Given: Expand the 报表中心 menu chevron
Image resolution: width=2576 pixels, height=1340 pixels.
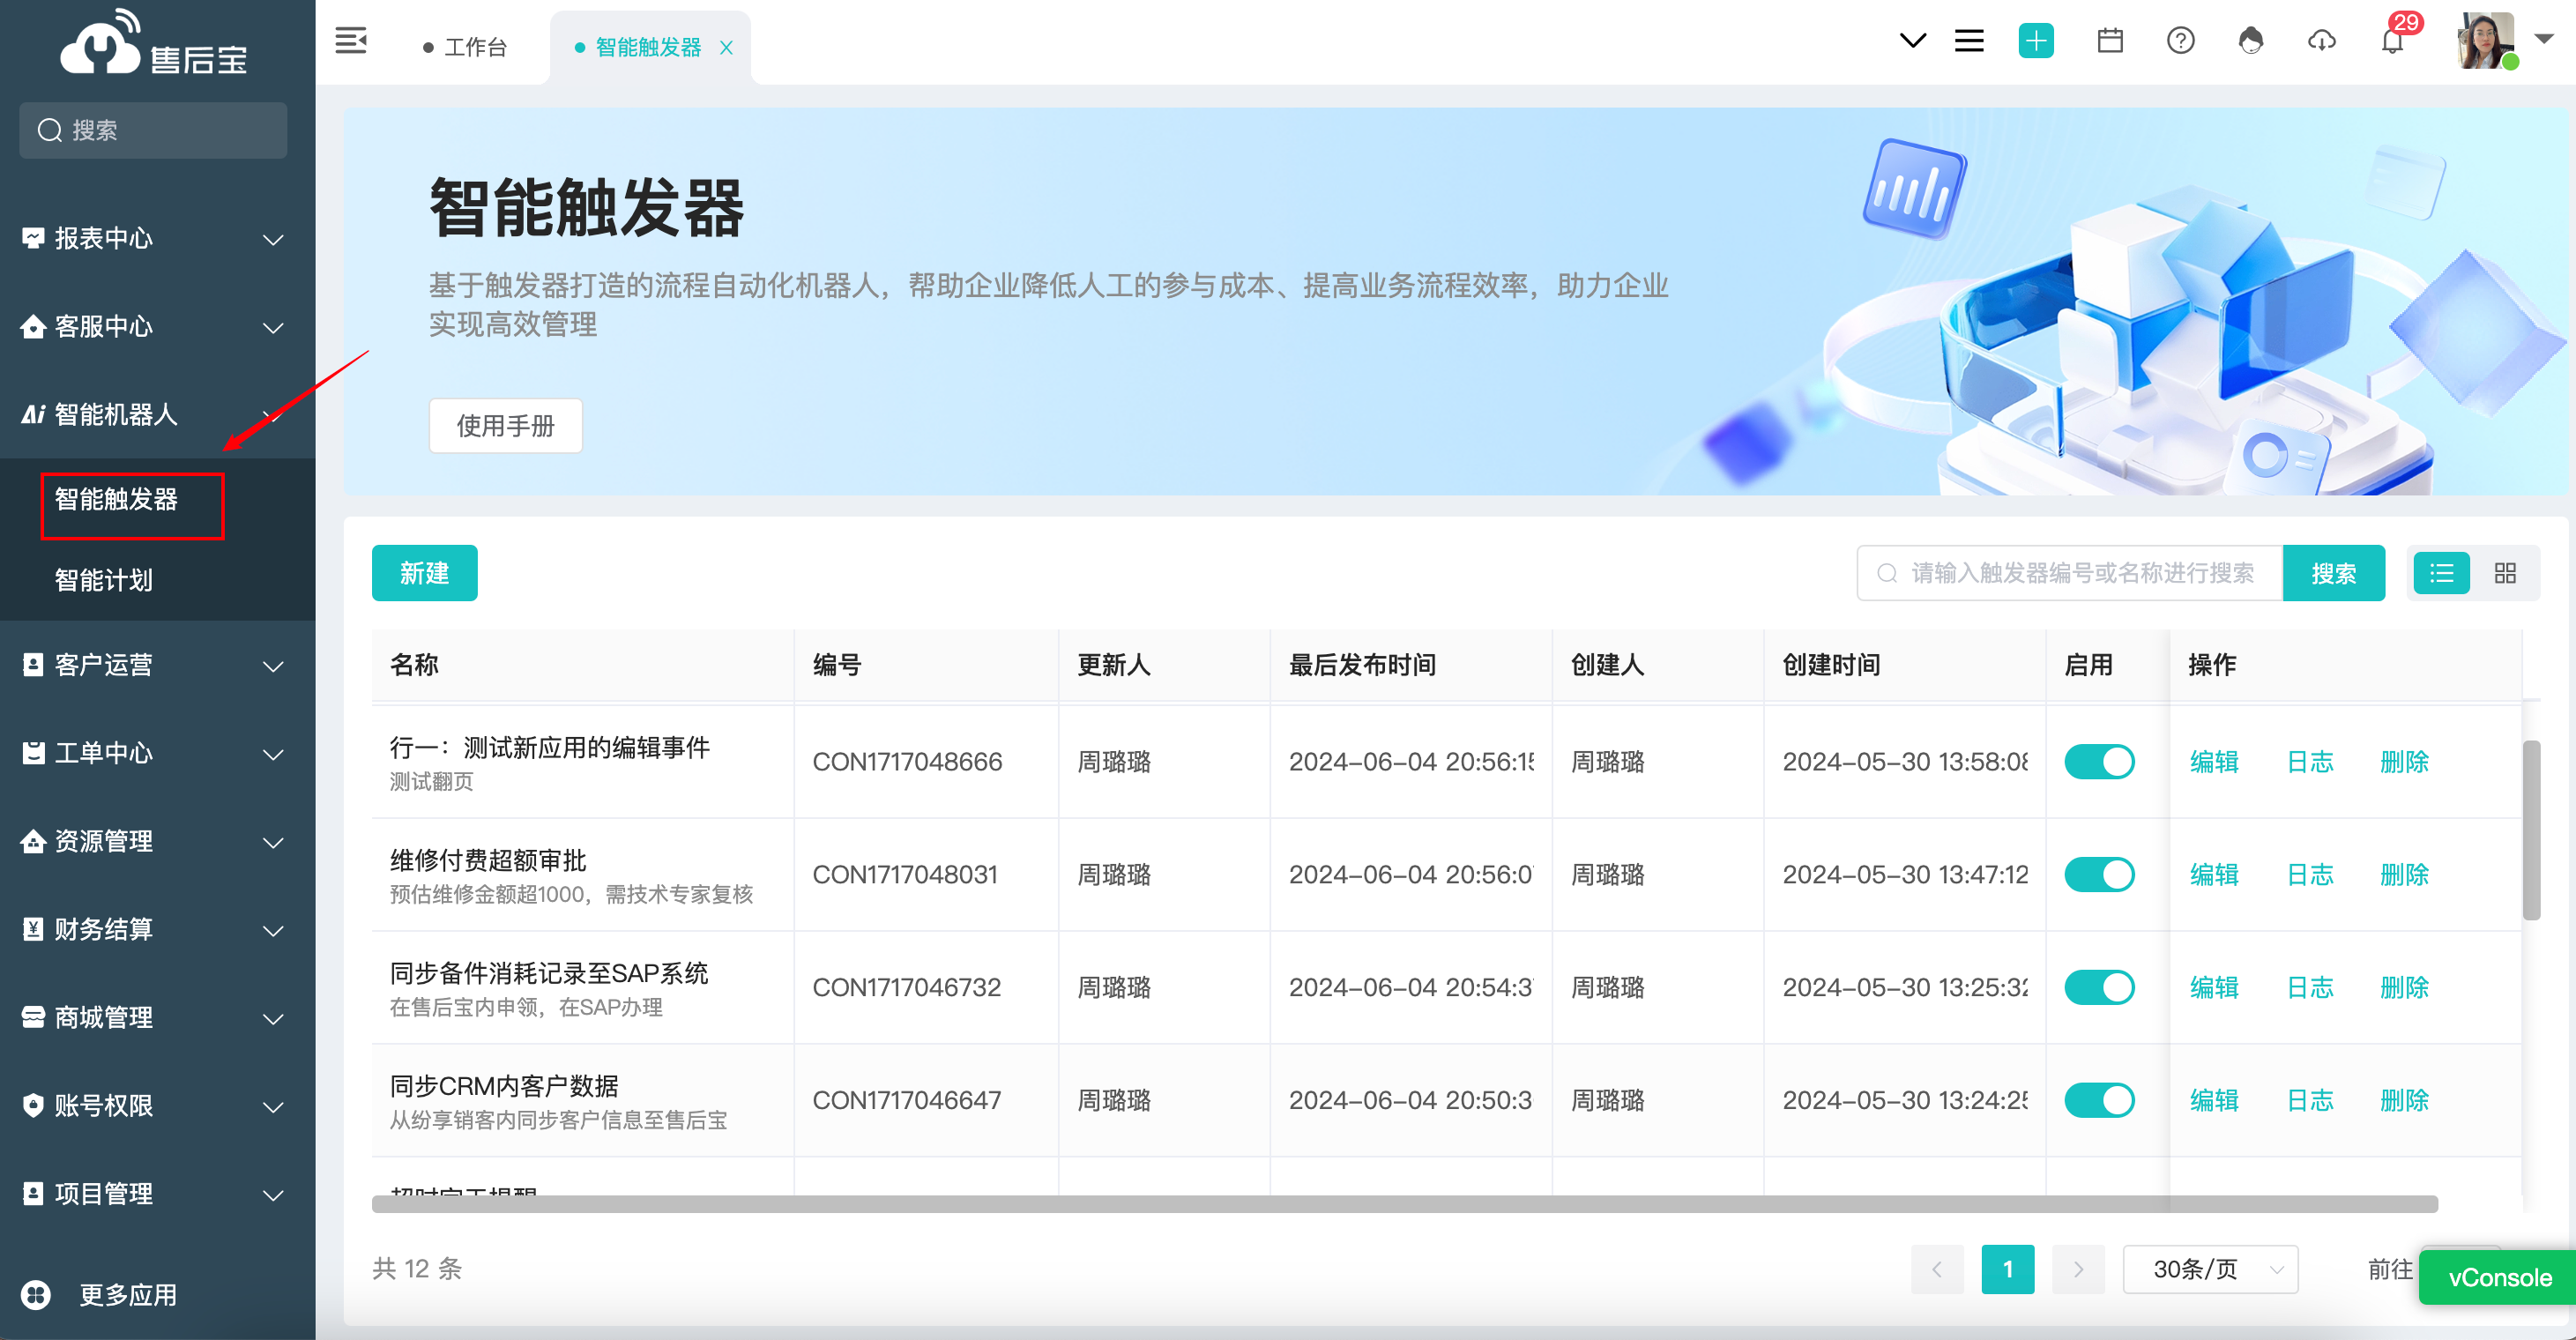Looking at the screenshot, I should [x=273, y=240].
